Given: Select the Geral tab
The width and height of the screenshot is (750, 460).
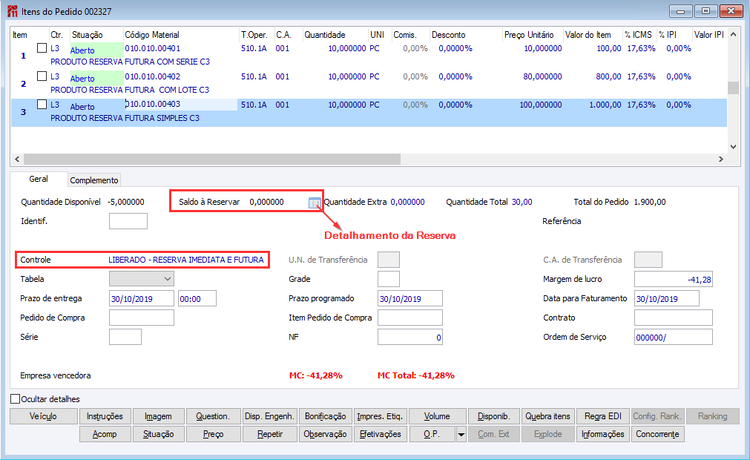Looking at the screenshot, I should pos(38,179).
